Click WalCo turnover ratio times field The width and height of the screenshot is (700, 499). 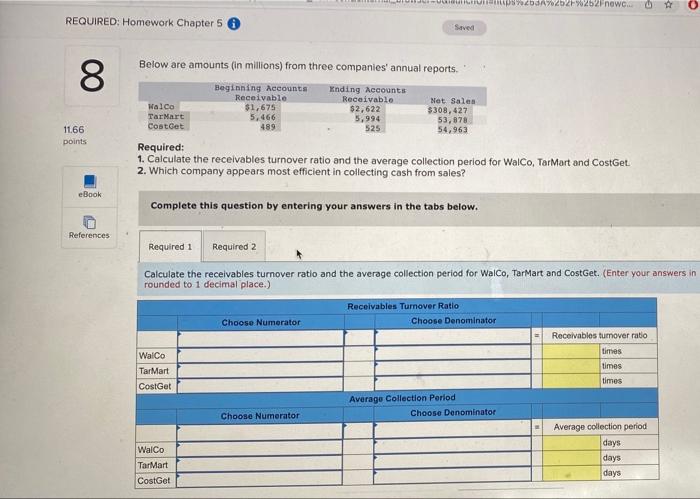coord(571,351)
